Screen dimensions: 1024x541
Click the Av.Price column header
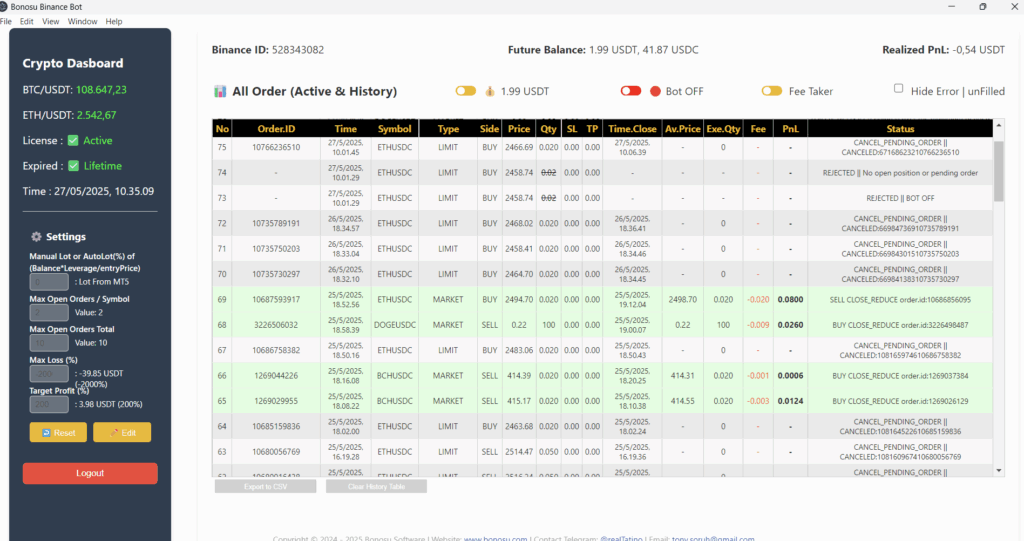[682, 129]
